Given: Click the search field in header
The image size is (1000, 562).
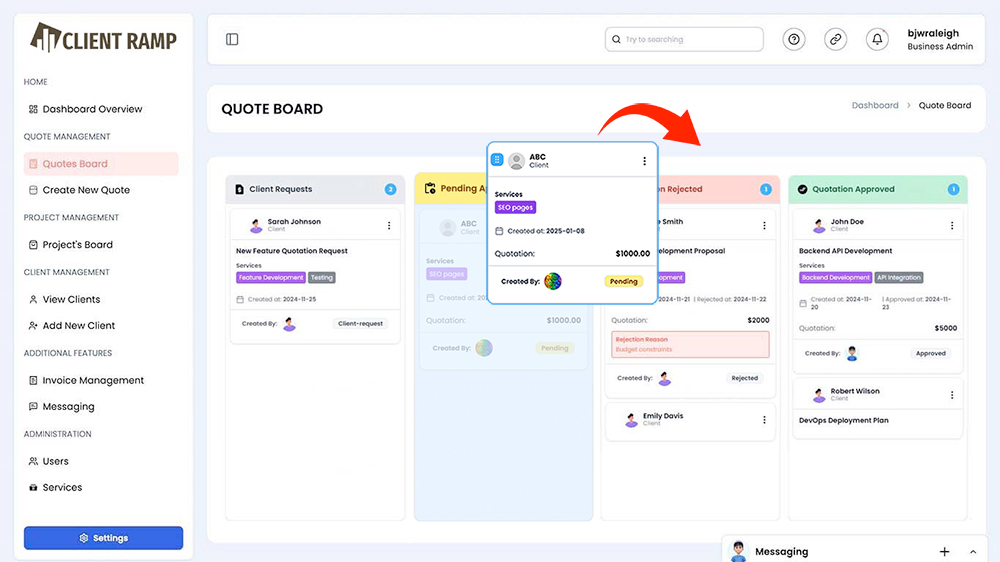Looking at the screenshot, I should tap(684, 40).
